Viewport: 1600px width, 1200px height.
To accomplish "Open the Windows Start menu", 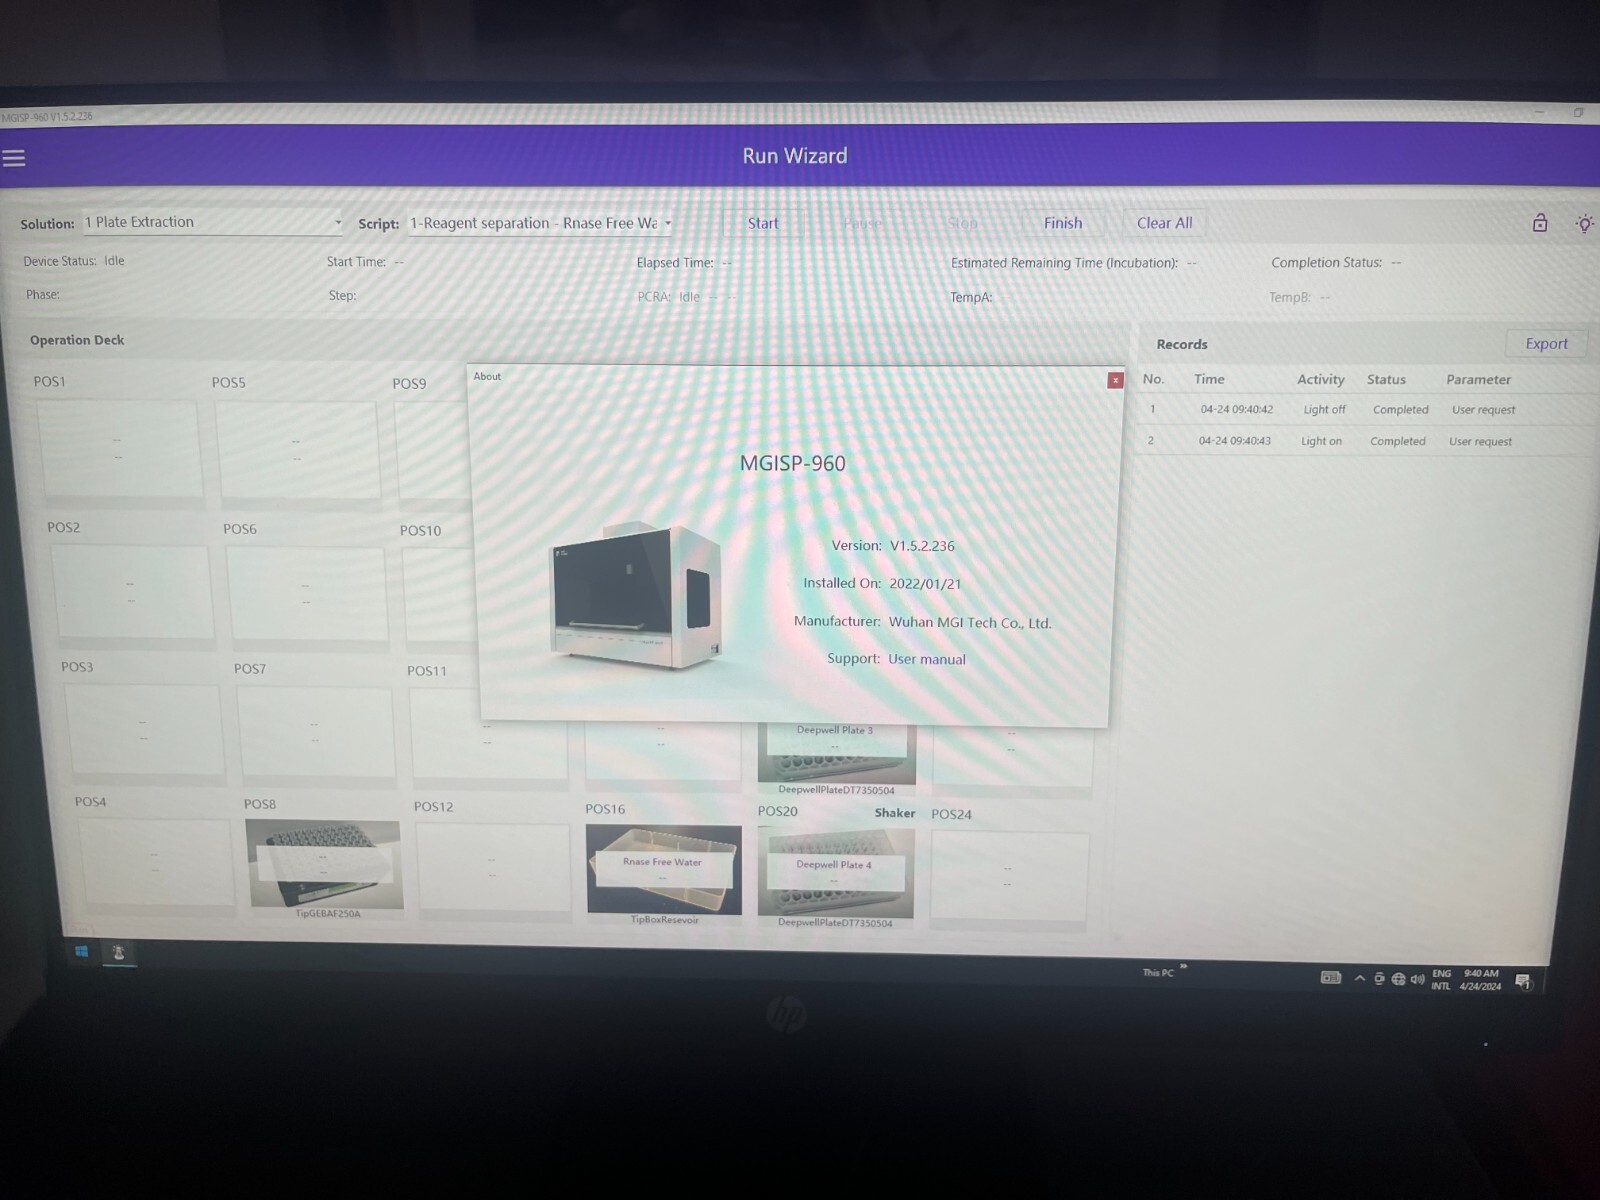I will click(82, 951).
